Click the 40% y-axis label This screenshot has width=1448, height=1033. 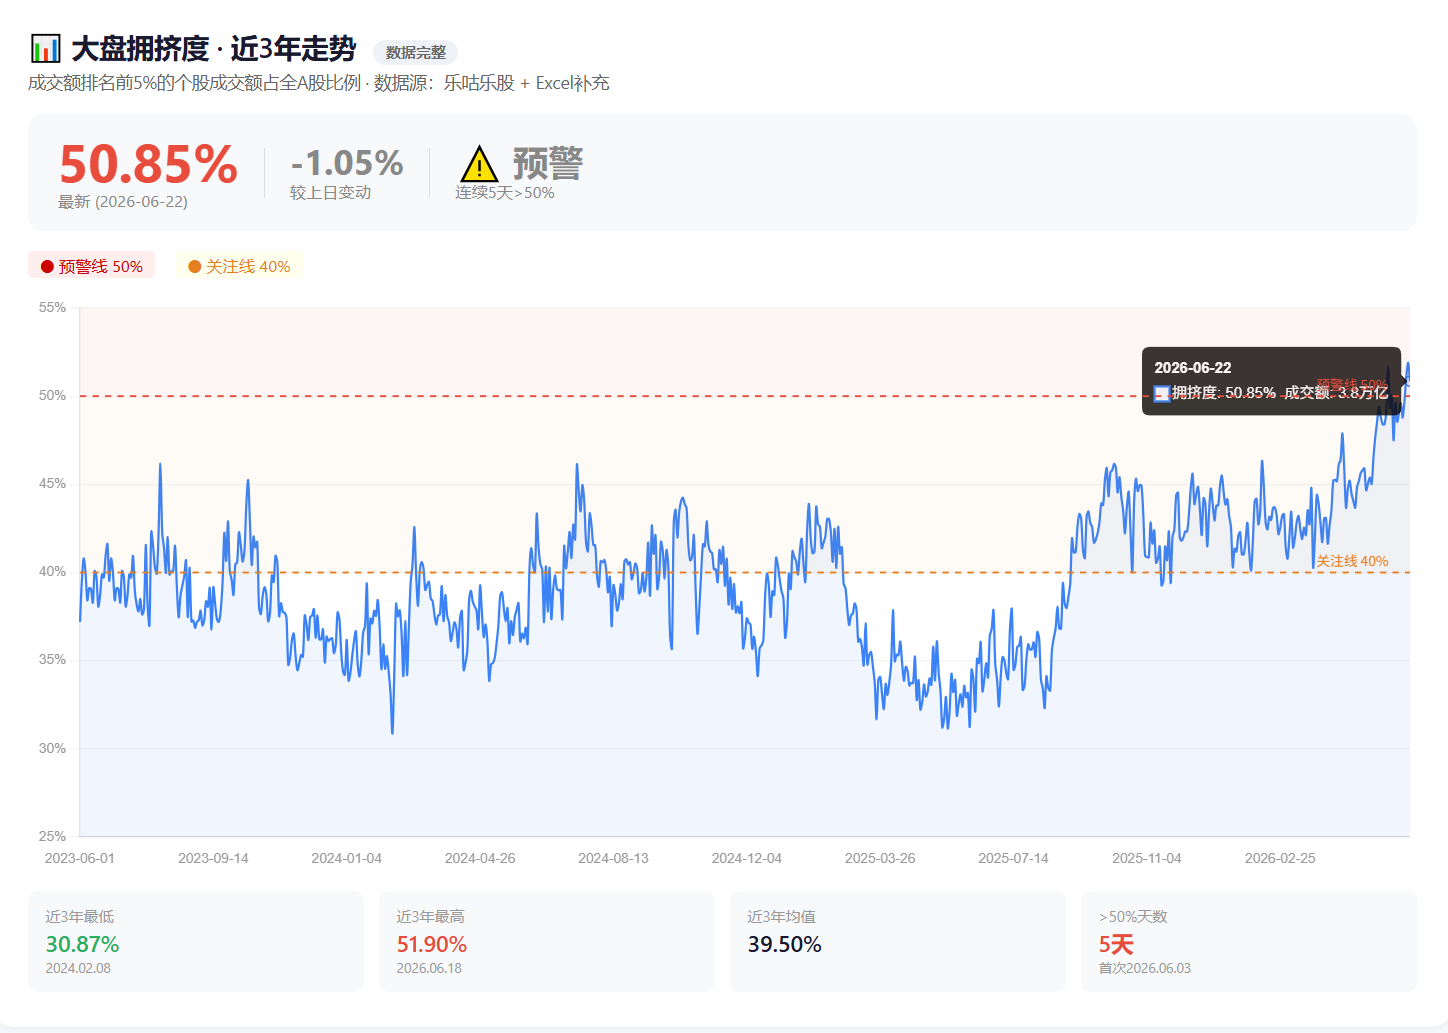(53, 571)
